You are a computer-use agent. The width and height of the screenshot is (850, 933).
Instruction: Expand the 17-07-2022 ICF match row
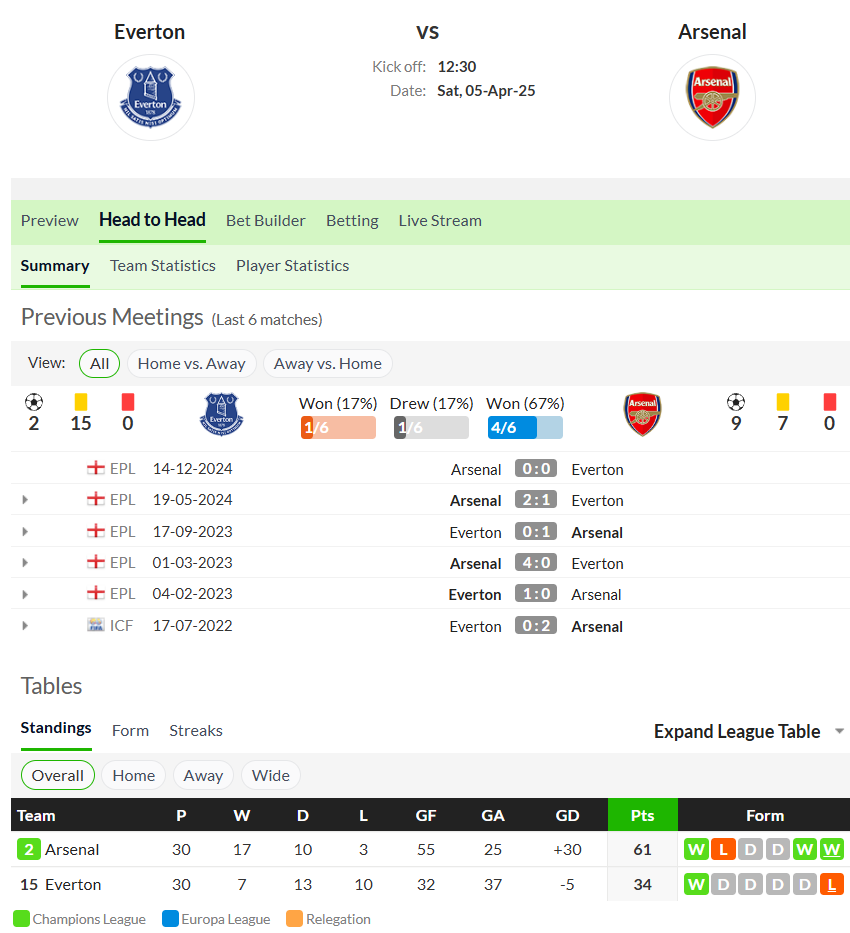tap(25, 626)
